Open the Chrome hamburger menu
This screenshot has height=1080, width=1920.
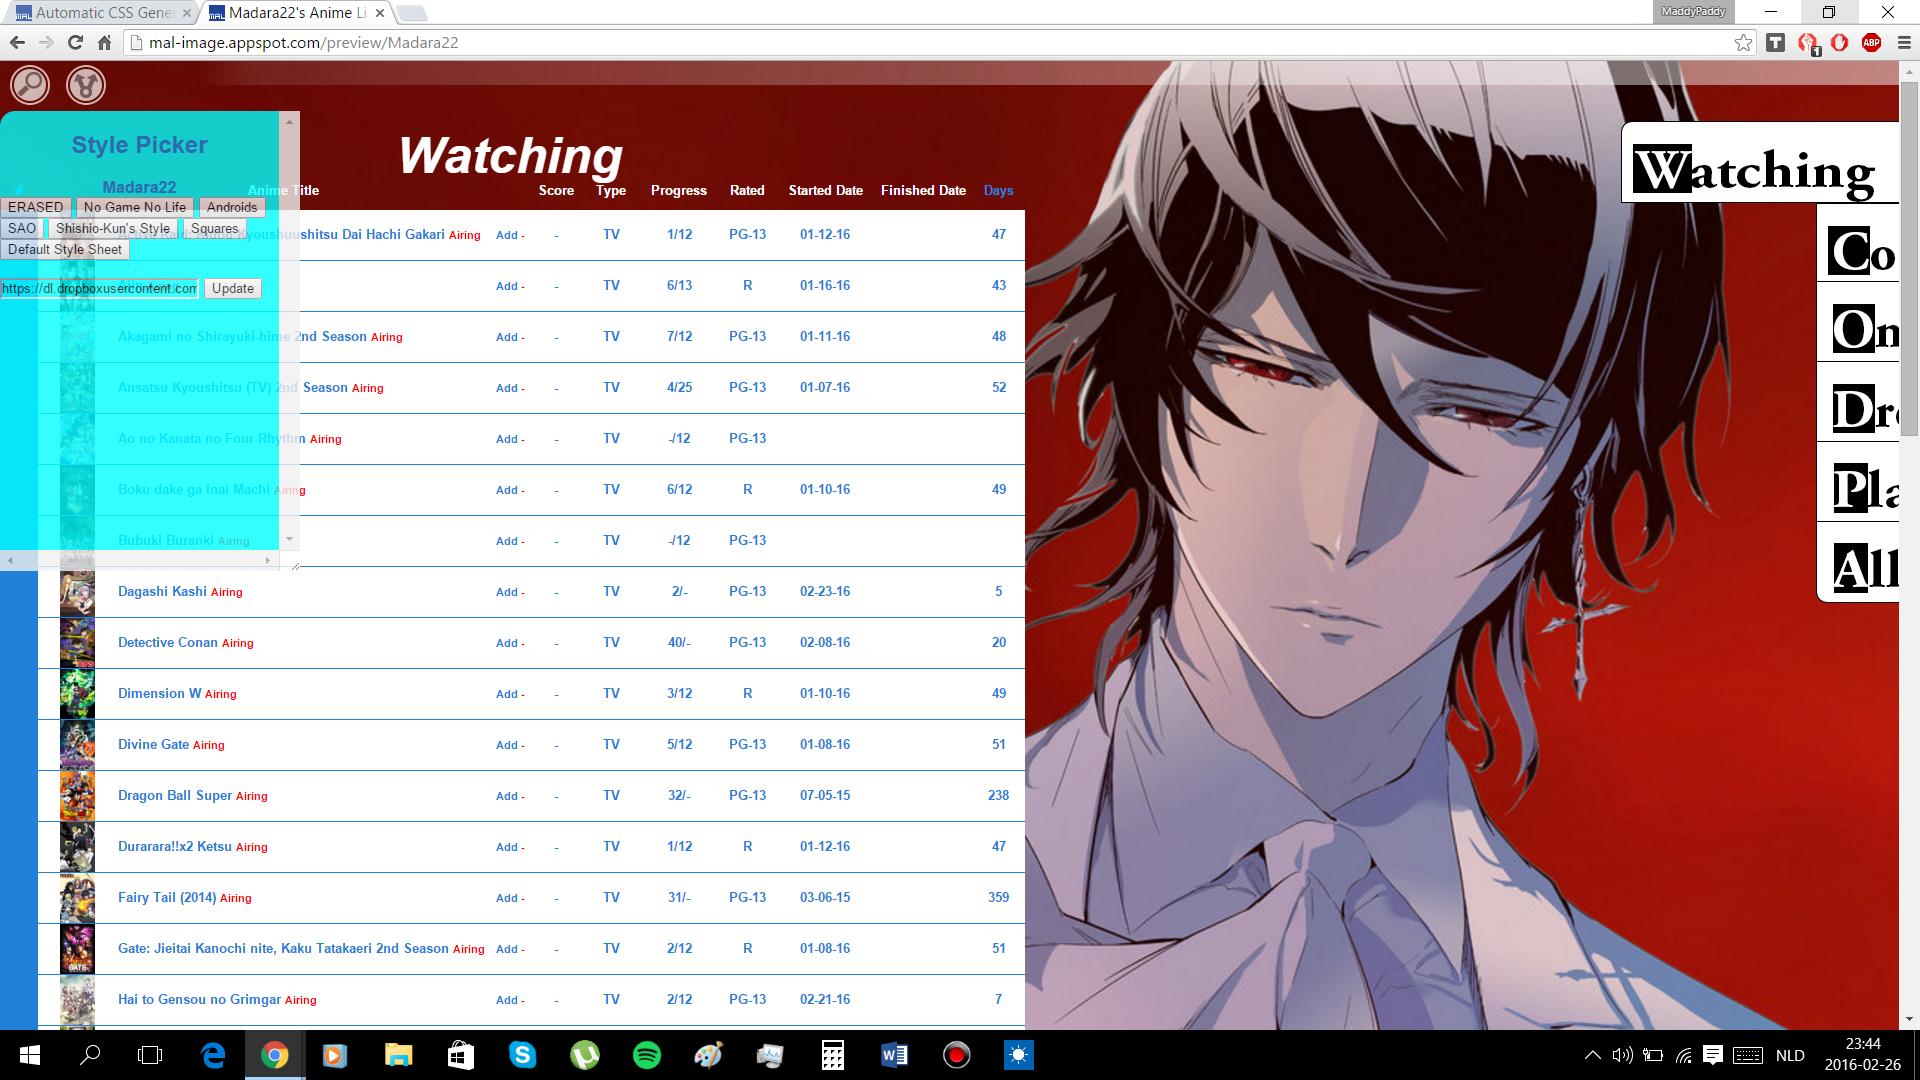point(1903,42)
